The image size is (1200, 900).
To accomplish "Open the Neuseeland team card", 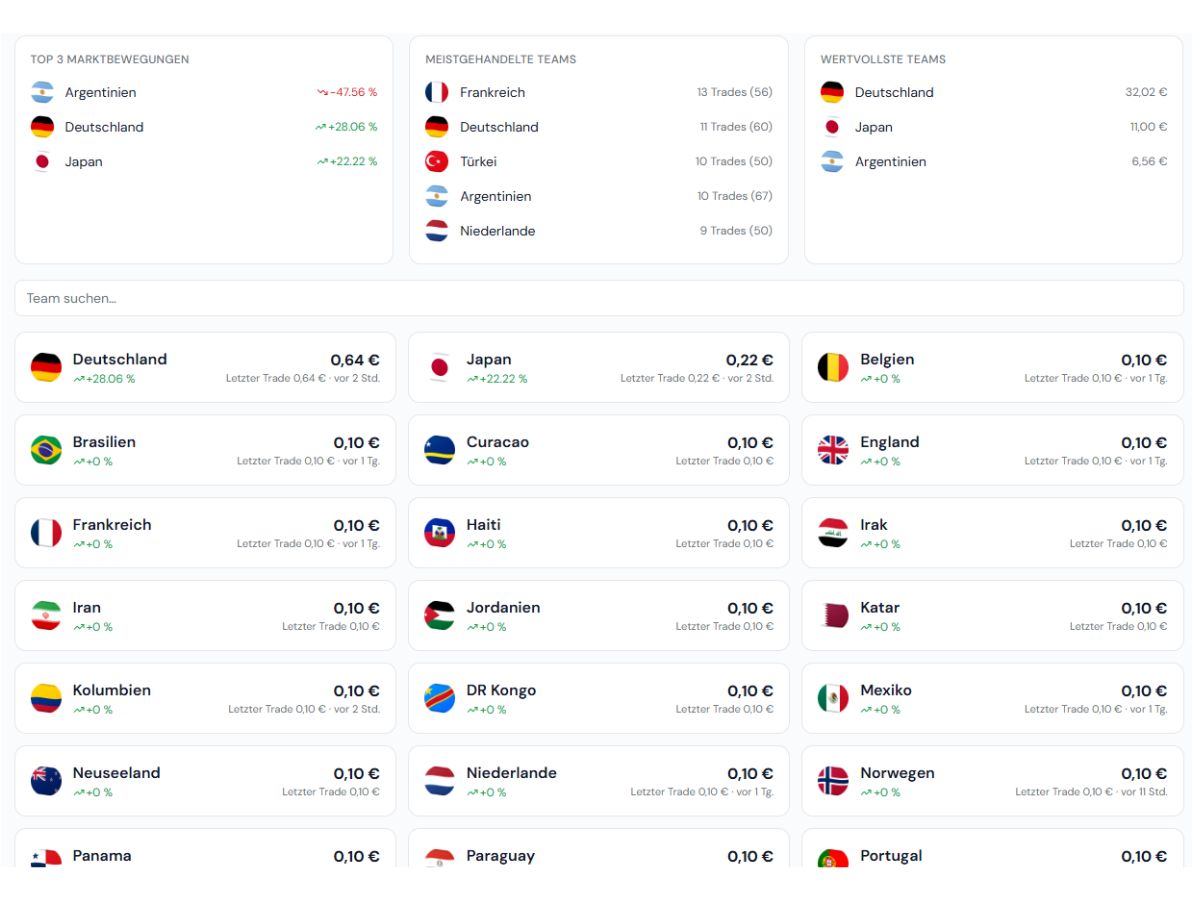I will tap(205, 781).
